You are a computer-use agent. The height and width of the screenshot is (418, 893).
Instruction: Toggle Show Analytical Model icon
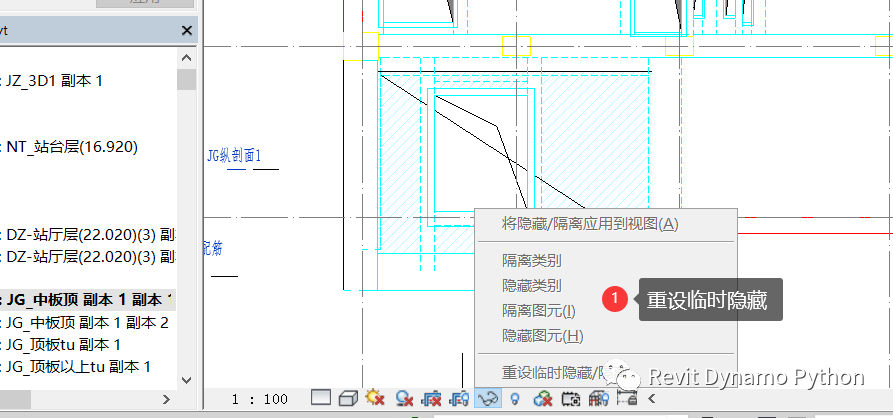coord(599,398)
